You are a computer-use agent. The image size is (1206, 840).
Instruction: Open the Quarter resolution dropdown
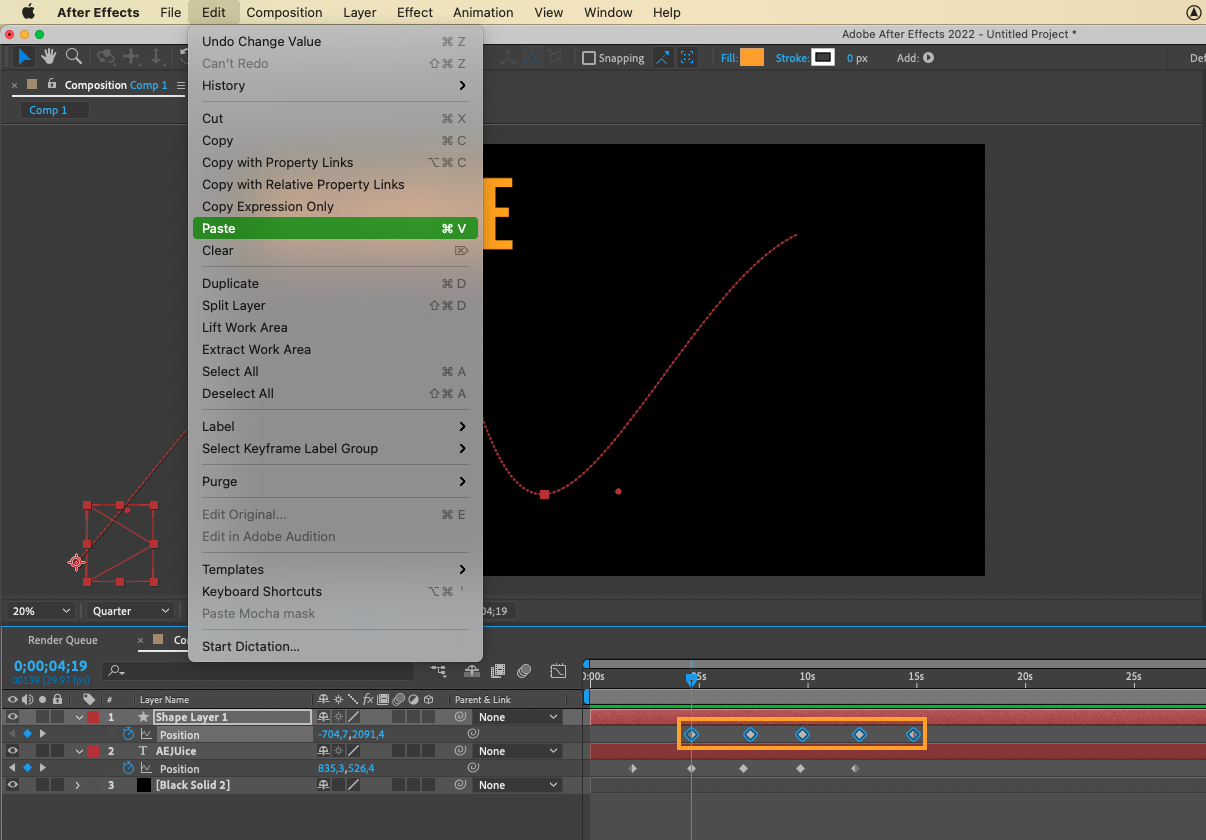pos(130,611)
